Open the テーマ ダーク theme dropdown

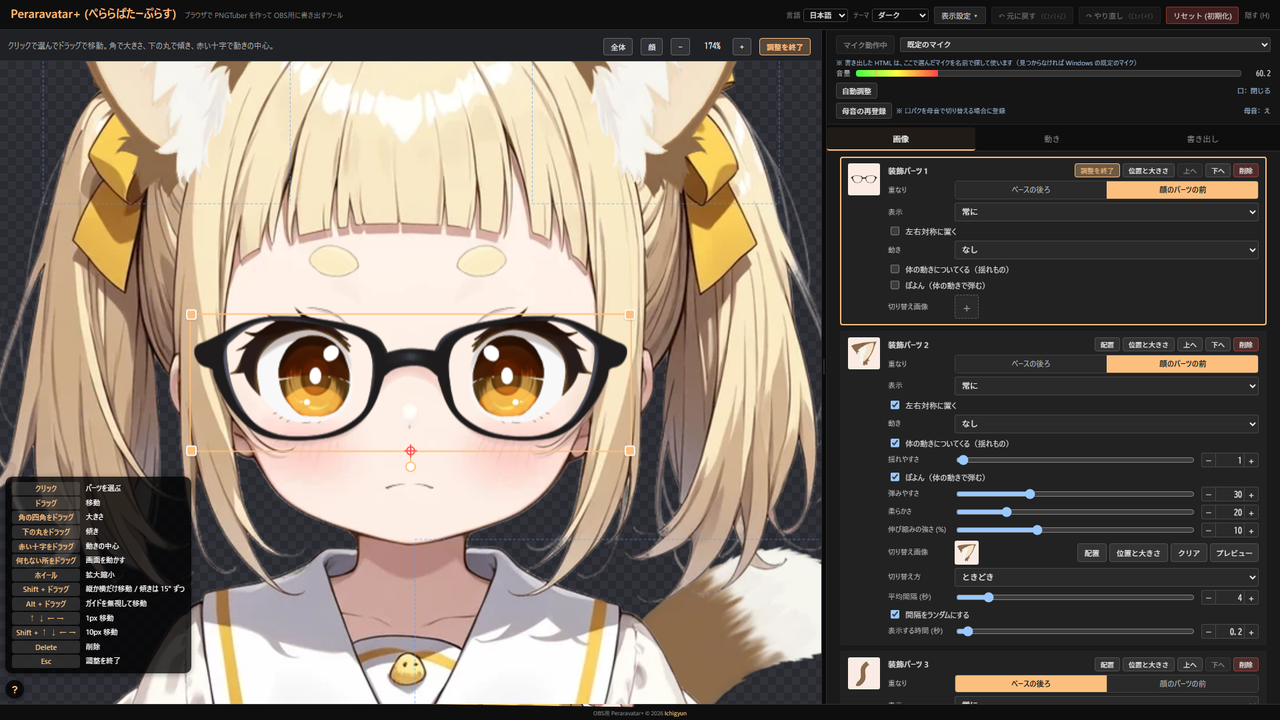(900, 15)
